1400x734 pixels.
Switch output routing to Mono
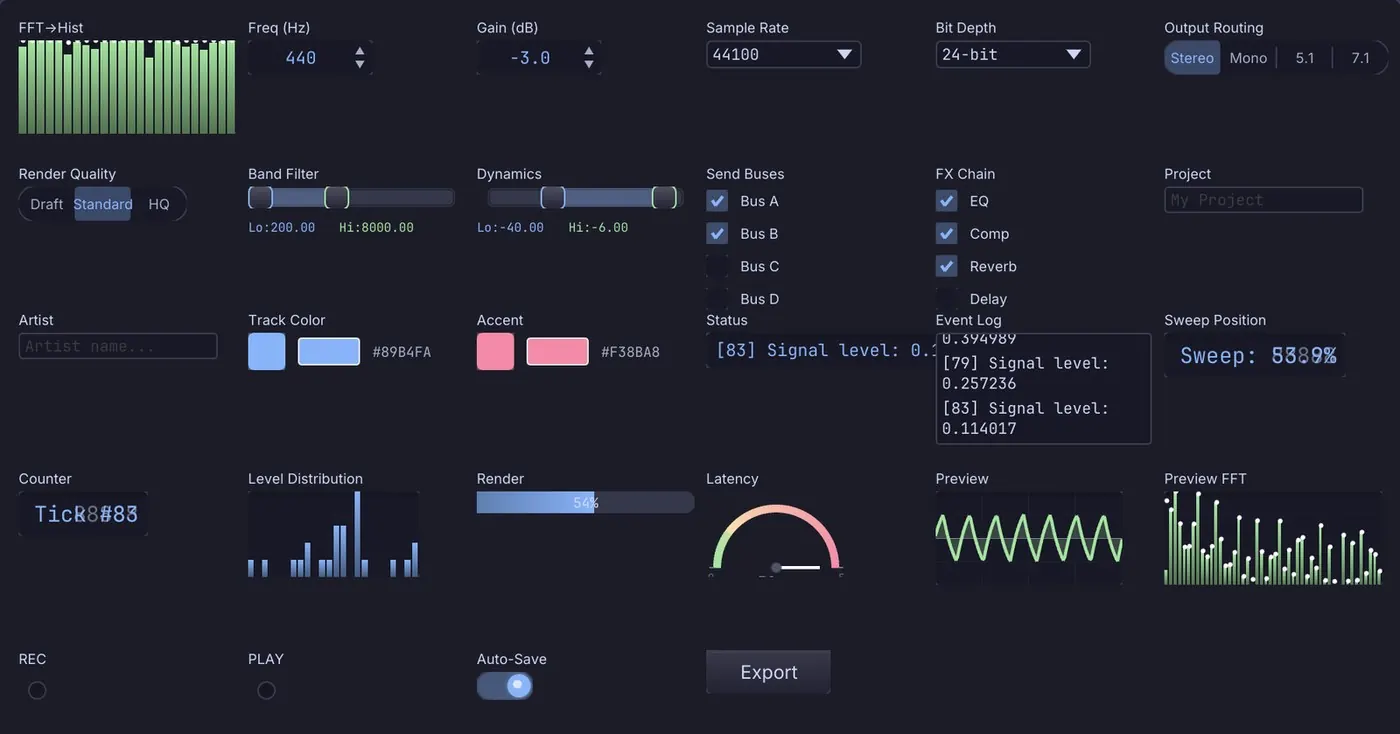1248,58
